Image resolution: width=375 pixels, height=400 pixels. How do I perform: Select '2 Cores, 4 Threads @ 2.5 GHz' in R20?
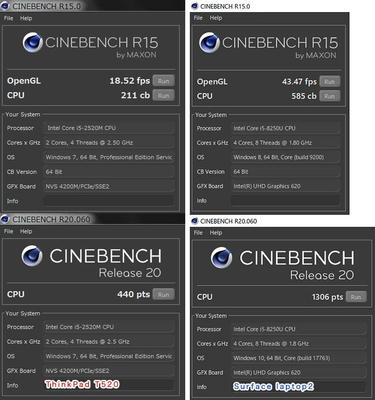pos(88,342)
